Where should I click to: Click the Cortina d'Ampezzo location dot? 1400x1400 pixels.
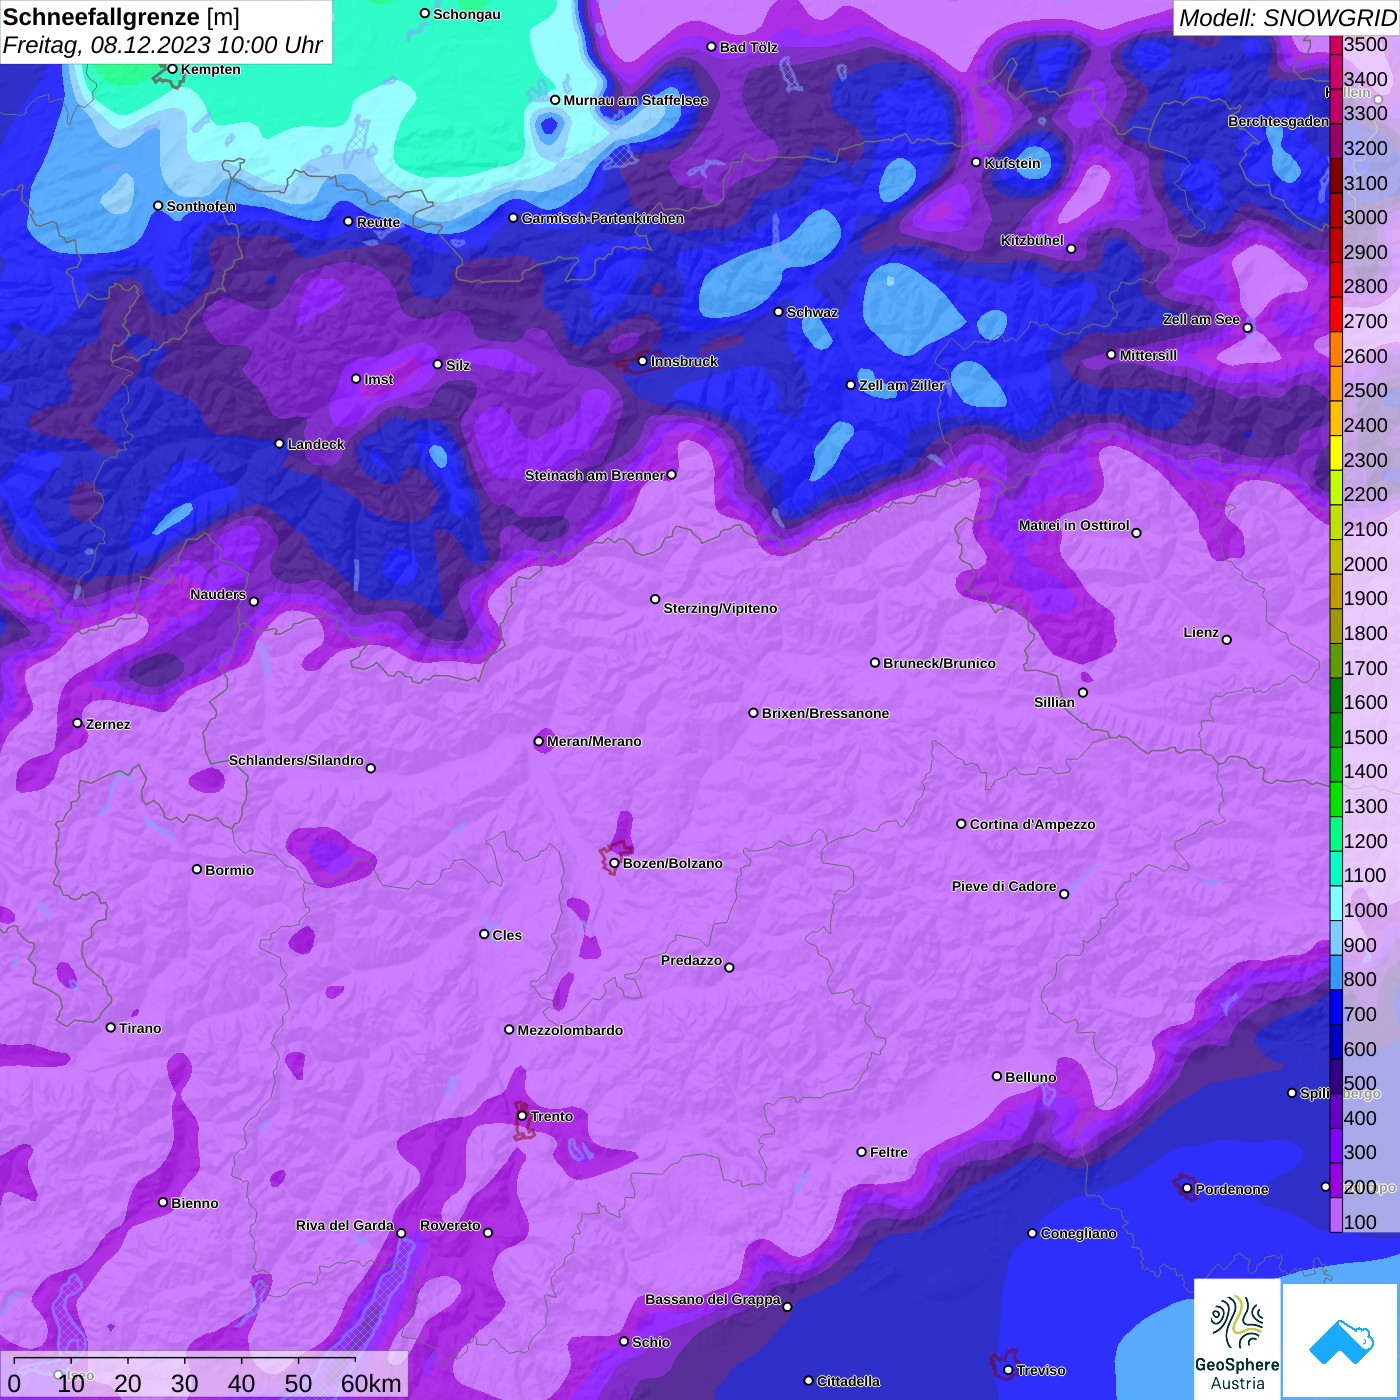pos(961,824)
